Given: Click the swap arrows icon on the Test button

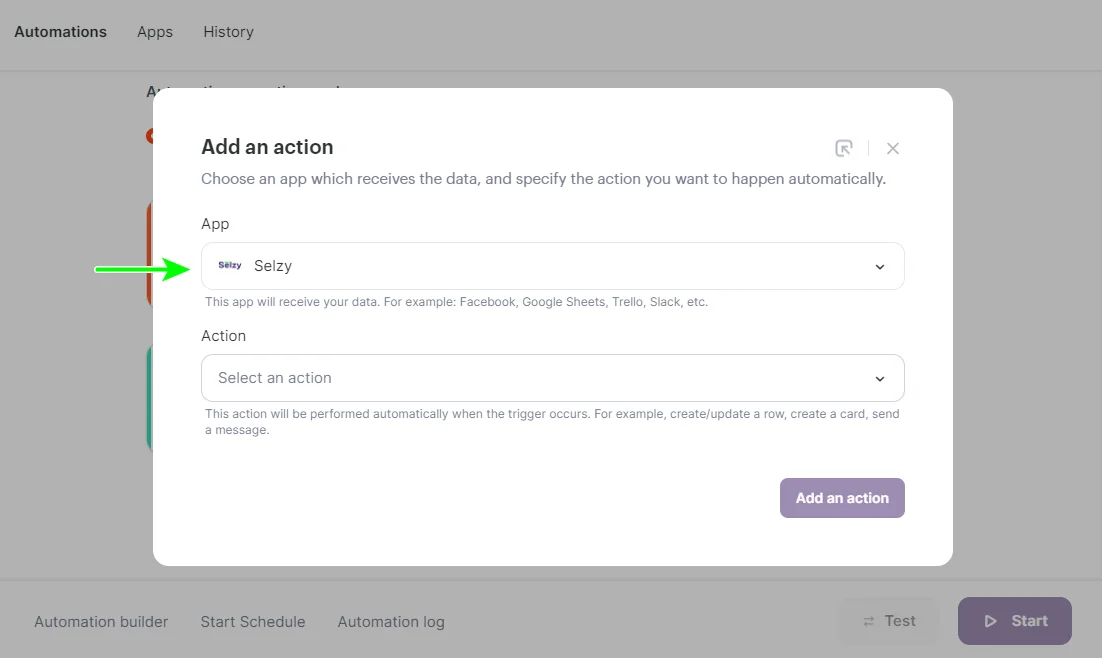Looking at the screenshot, I should click(868, 620).
